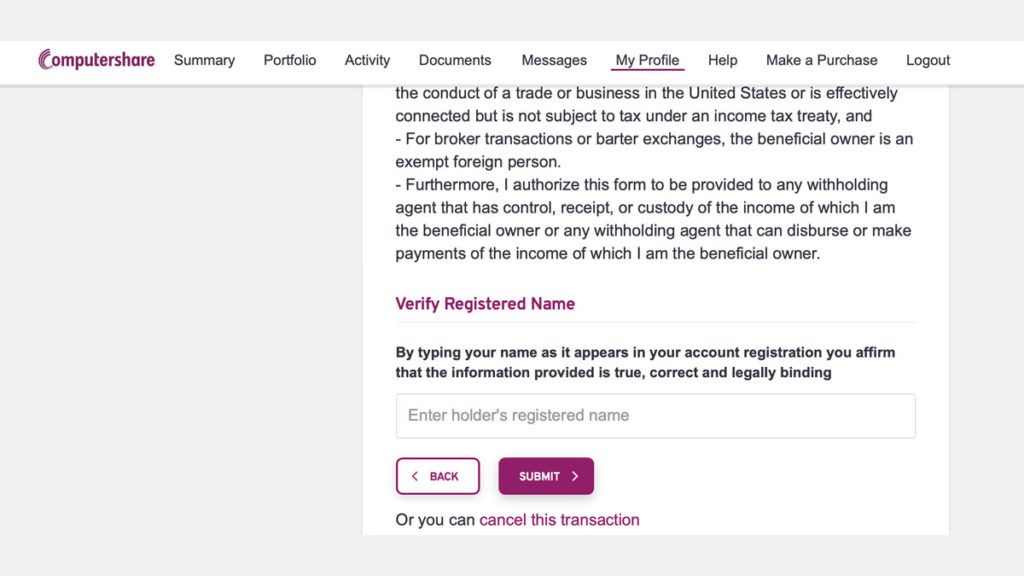Go to the Portfolio section
1024x576 pixels.
290,60
